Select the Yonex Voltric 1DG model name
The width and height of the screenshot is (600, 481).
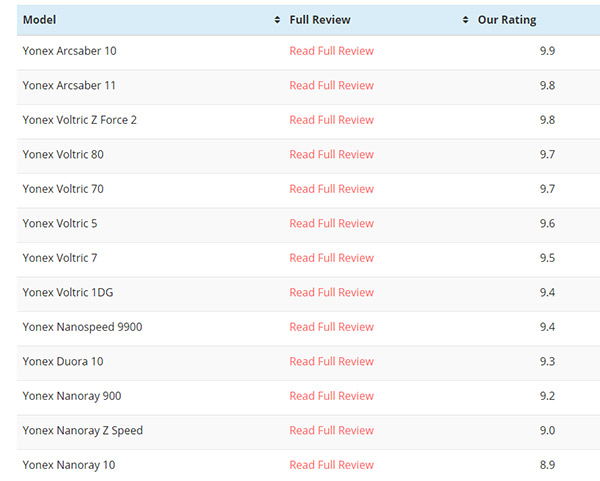(68, 292)
